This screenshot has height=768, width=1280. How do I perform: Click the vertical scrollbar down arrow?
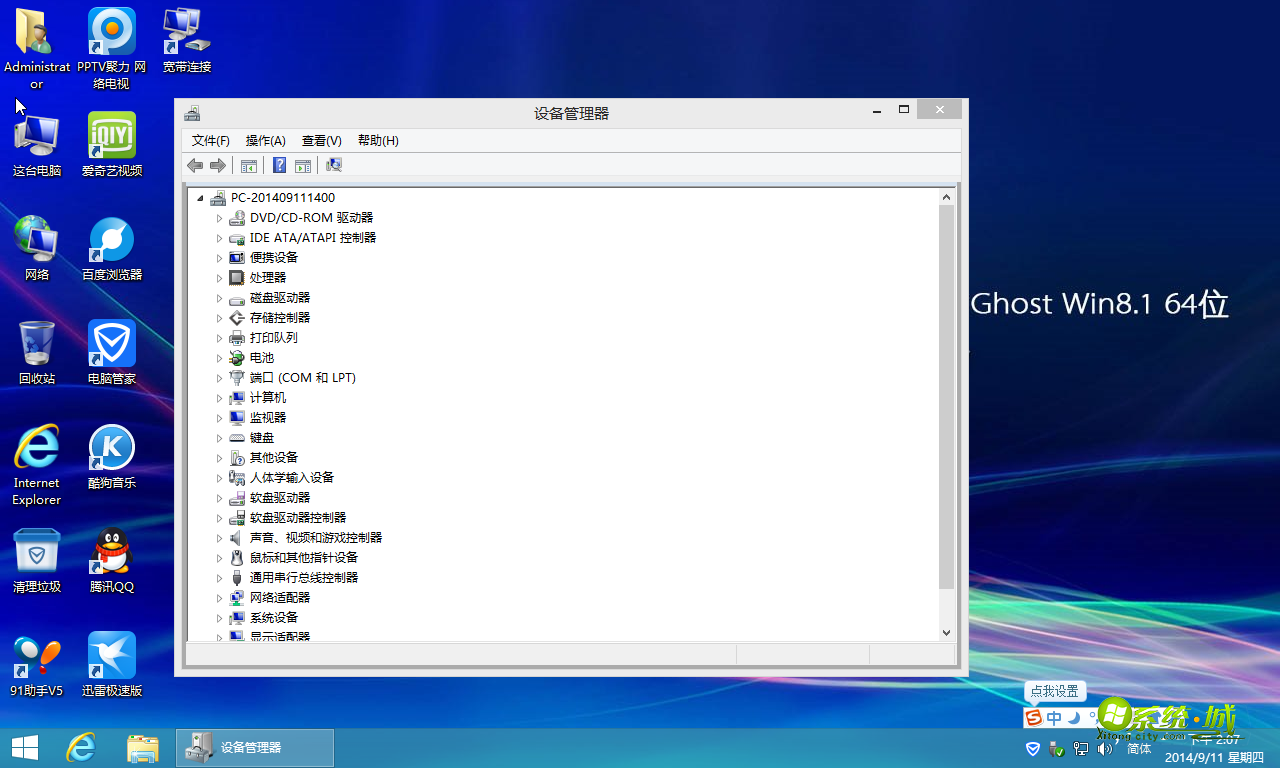coord(946,631)
